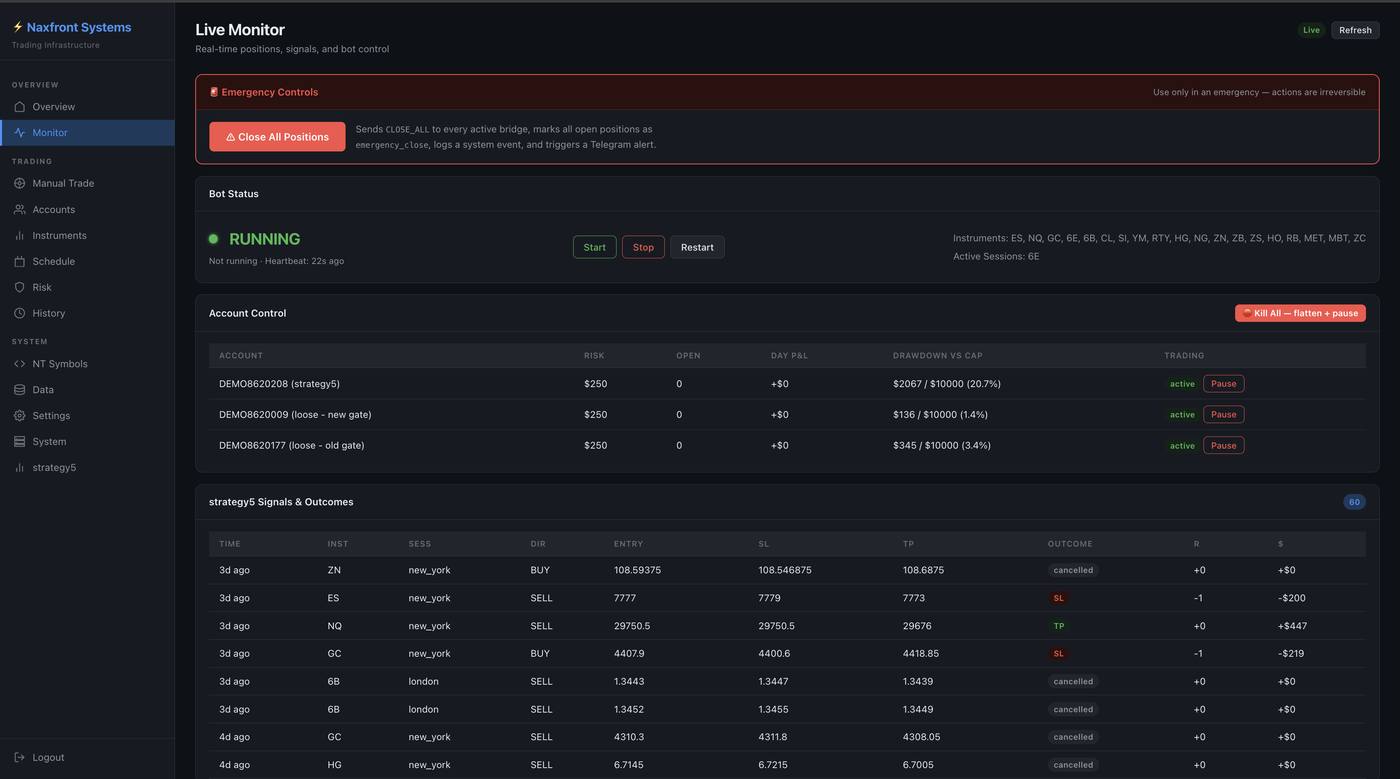1400x779 pixels.
Task: Click the Manual Trade icon
Action: click(19, 184)
